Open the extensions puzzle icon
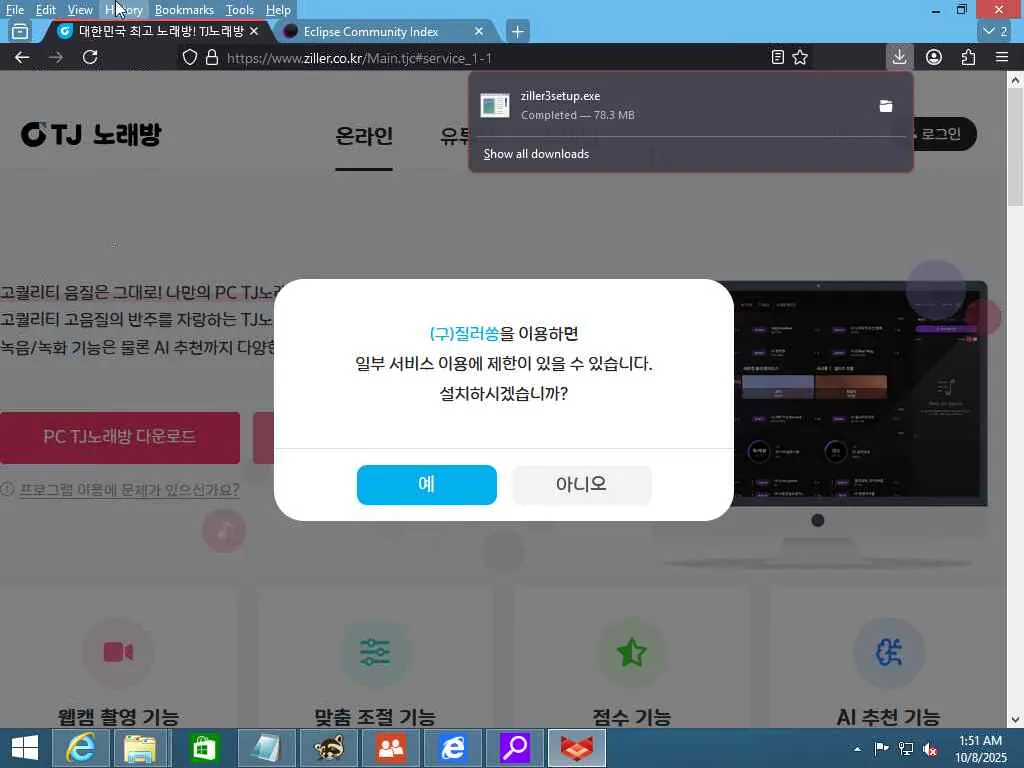 968,57
